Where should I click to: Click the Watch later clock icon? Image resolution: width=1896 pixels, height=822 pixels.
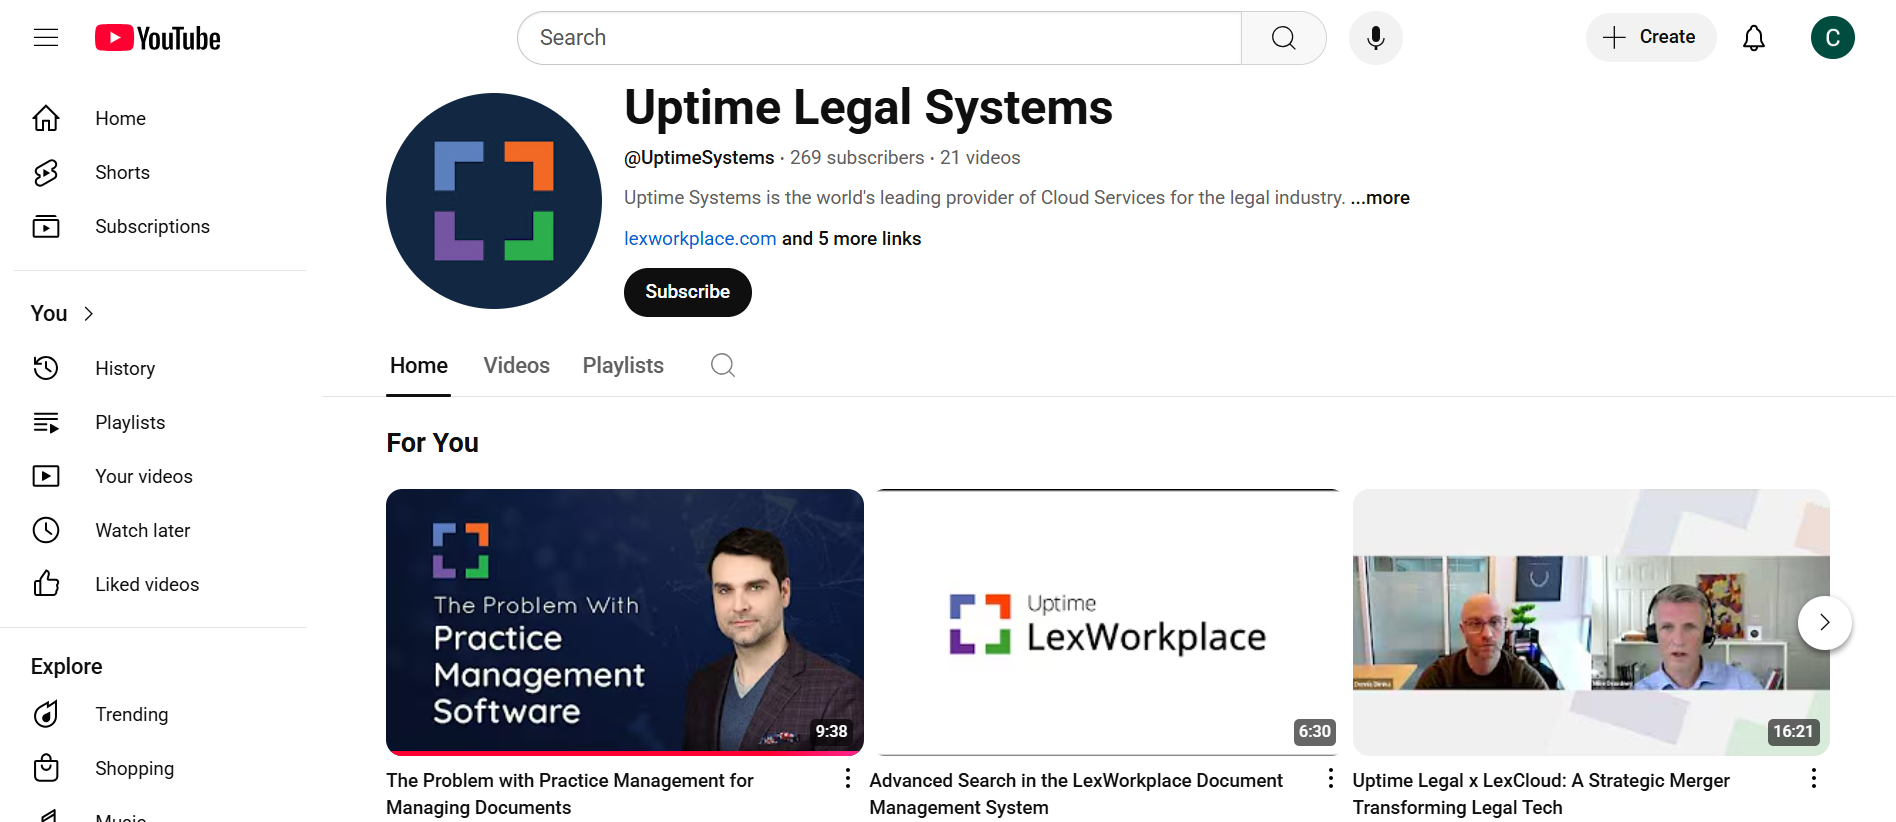[x=46, y=530]
